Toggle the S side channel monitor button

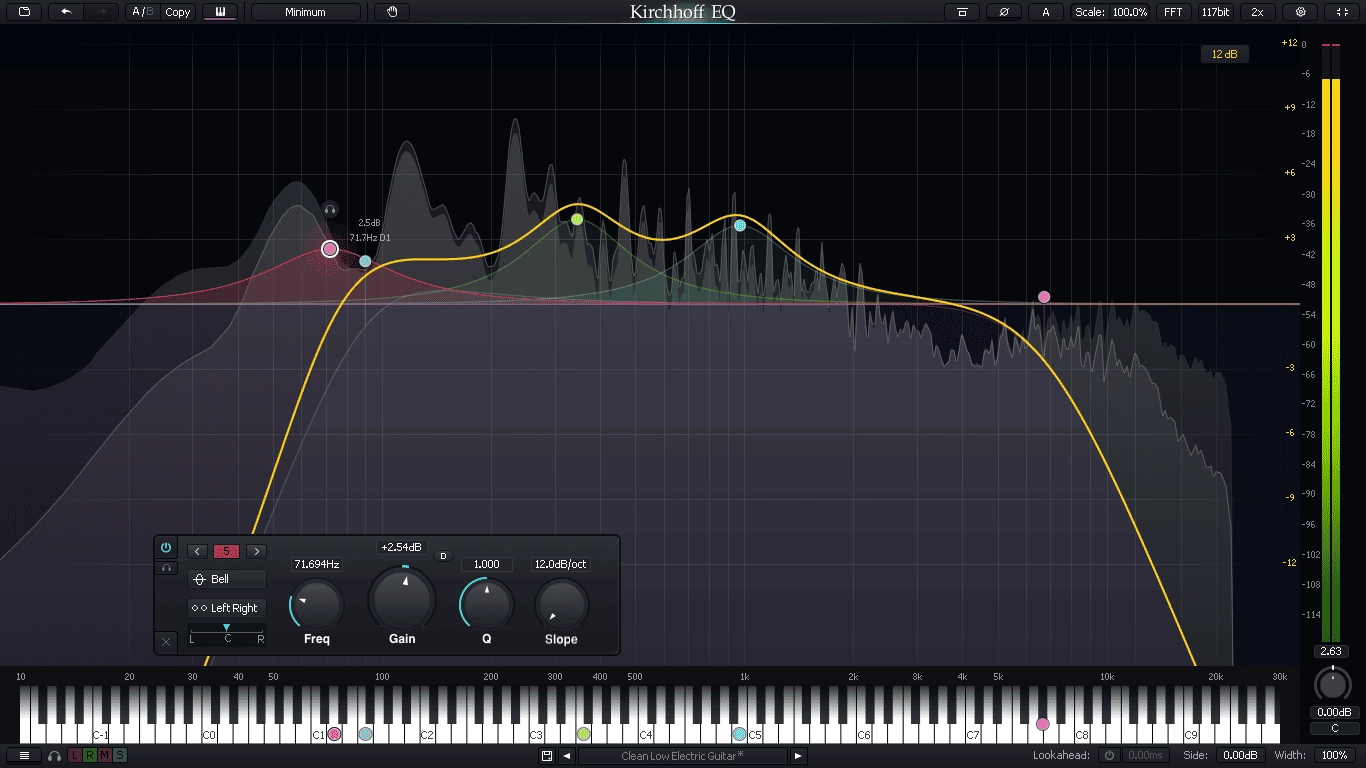pyautogui.click(x=120, y=756)
